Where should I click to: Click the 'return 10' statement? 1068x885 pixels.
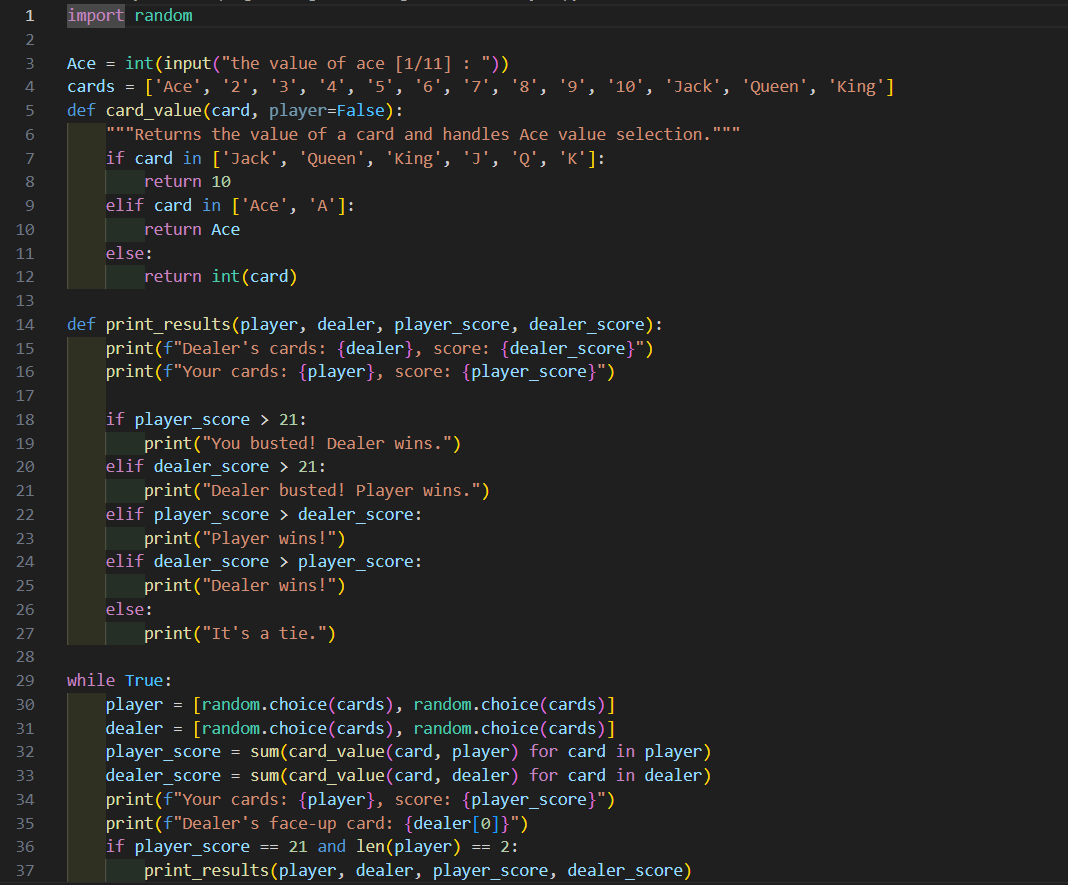[x=187, y=181]
